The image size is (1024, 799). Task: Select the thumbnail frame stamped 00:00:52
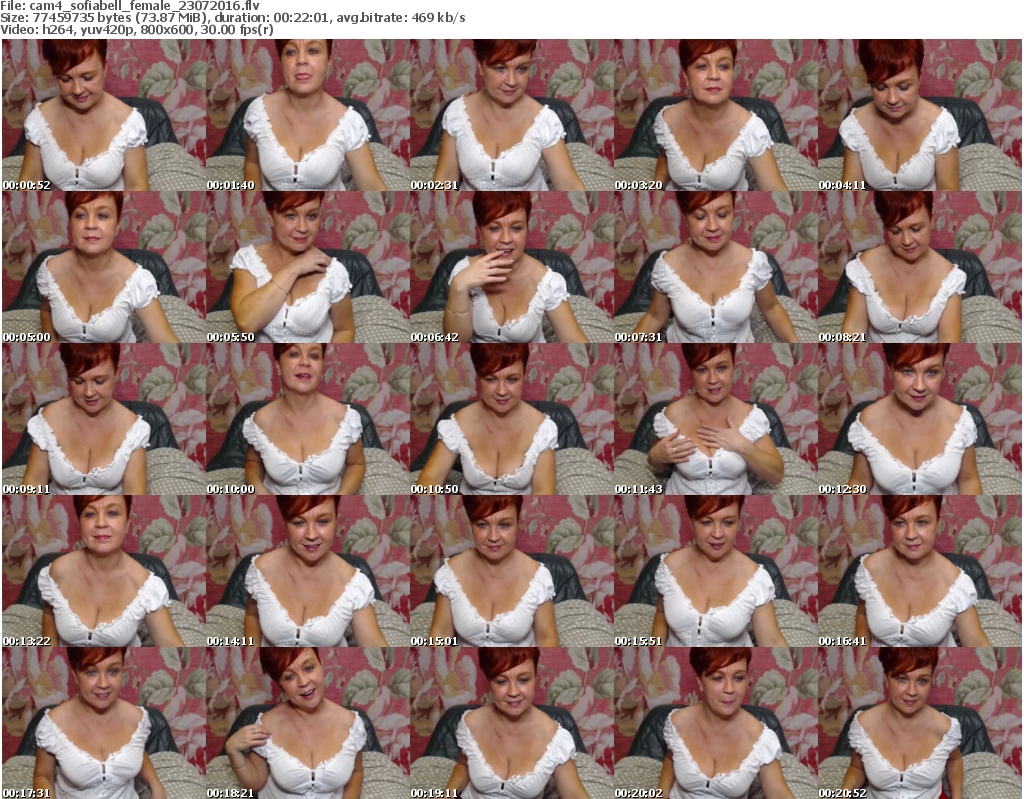(104, 115)
